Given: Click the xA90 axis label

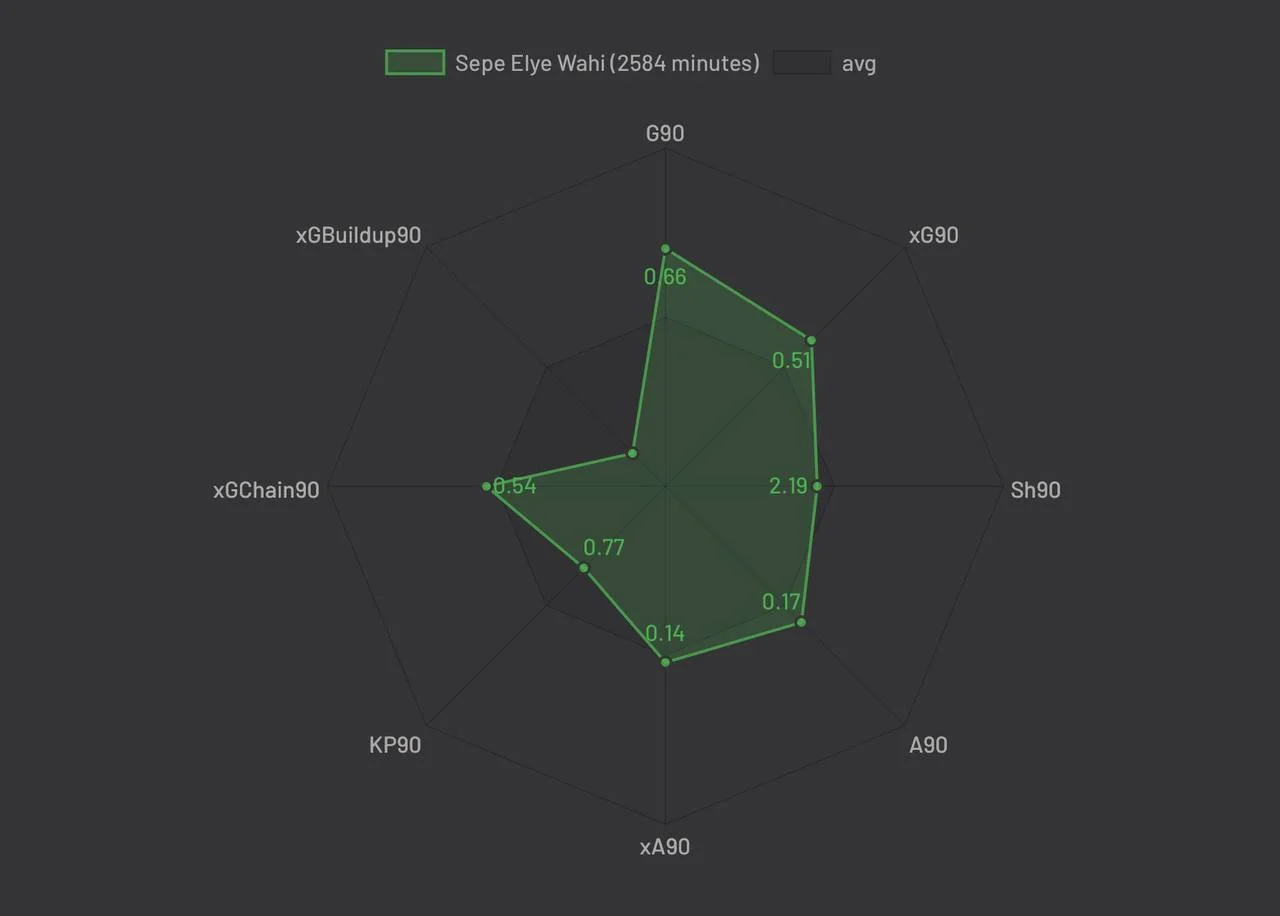Looking at the screenshot, I should point(665,847).
